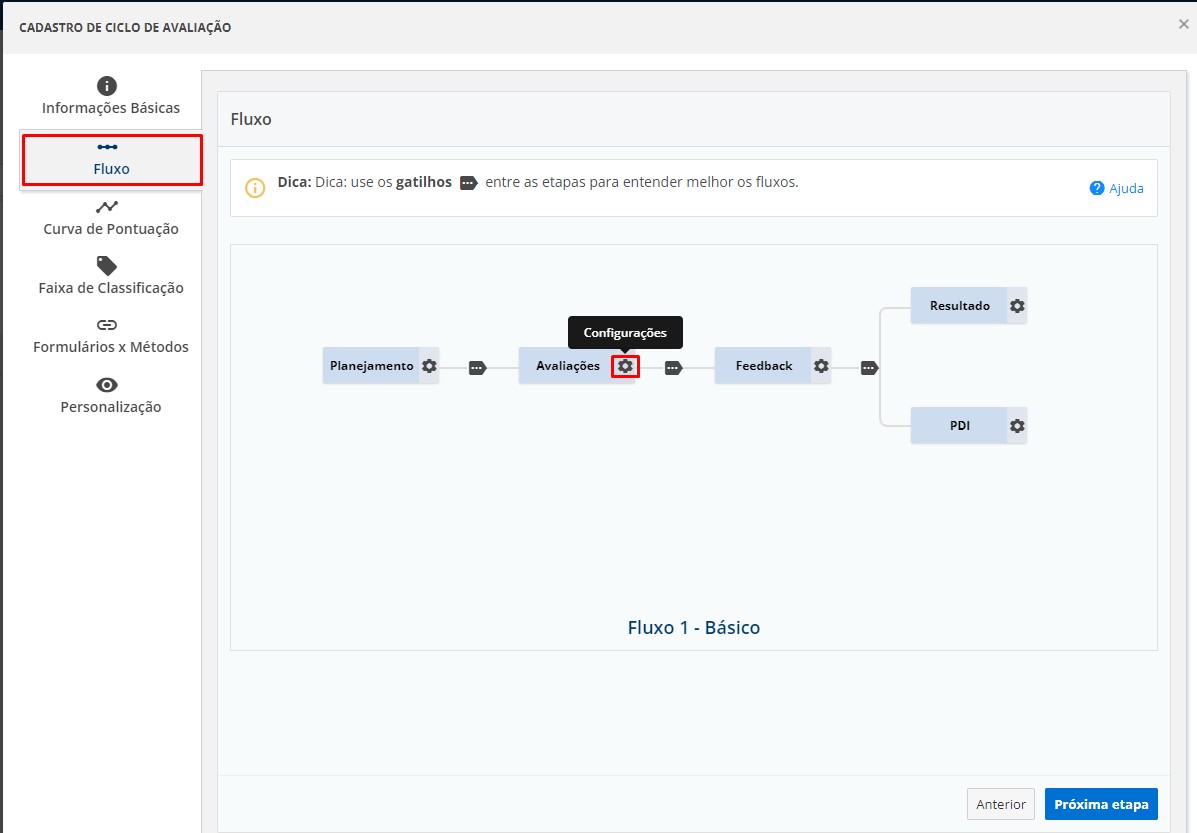Viewport: 1197px width, 833px height.
Task: Open Curva de Pontuação section
Action: 111,218
